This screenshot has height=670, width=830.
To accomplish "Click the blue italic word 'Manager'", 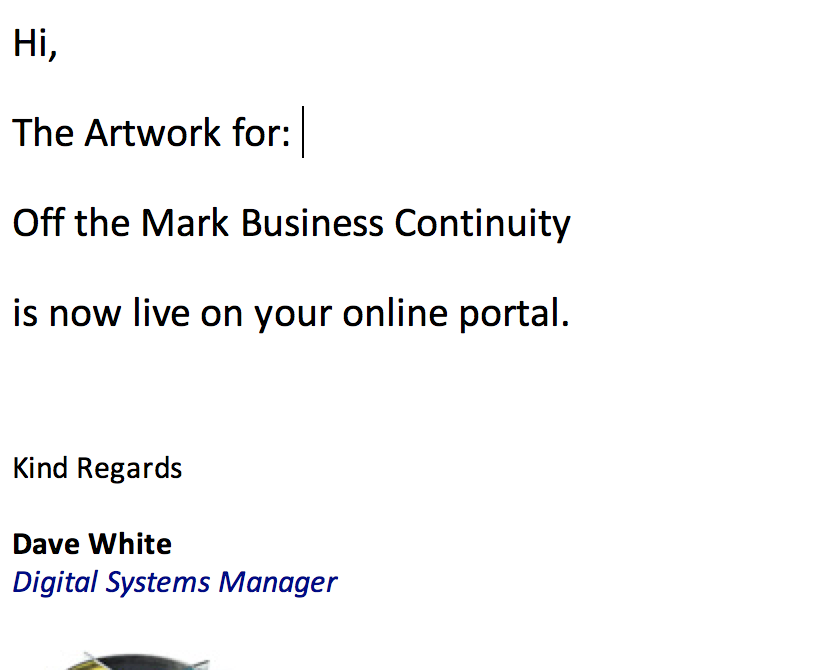I will [278, 583].
